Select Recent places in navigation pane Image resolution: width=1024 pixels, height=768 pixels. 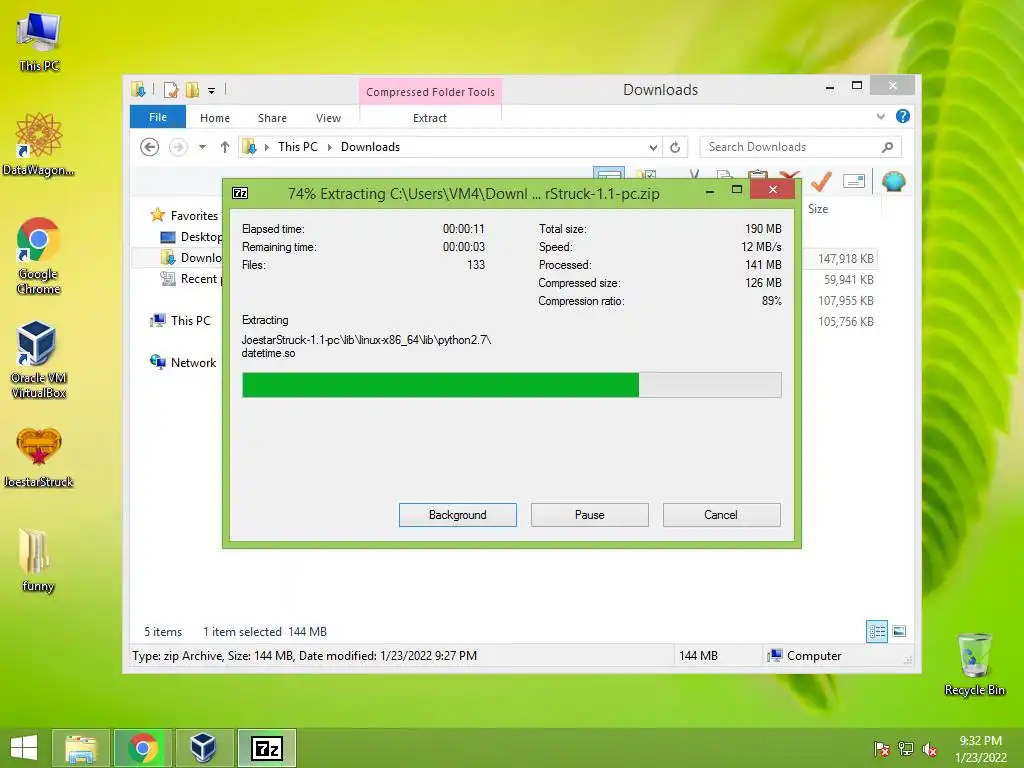point(191,279)
